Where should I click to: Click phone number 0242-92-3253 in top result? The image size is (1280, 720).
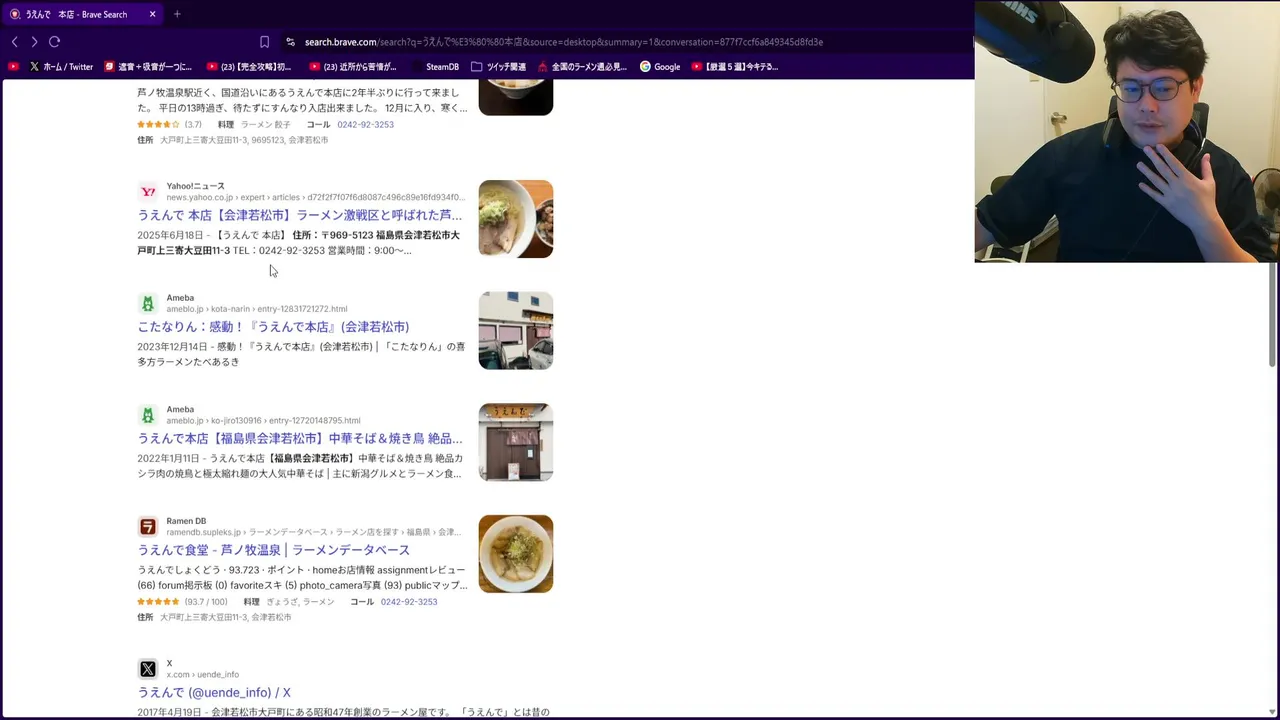tap(365, 124)
